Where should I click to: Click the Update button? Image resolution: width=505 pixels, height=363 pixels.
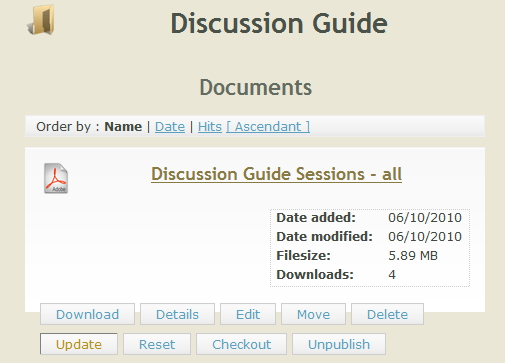click(79, 344)
